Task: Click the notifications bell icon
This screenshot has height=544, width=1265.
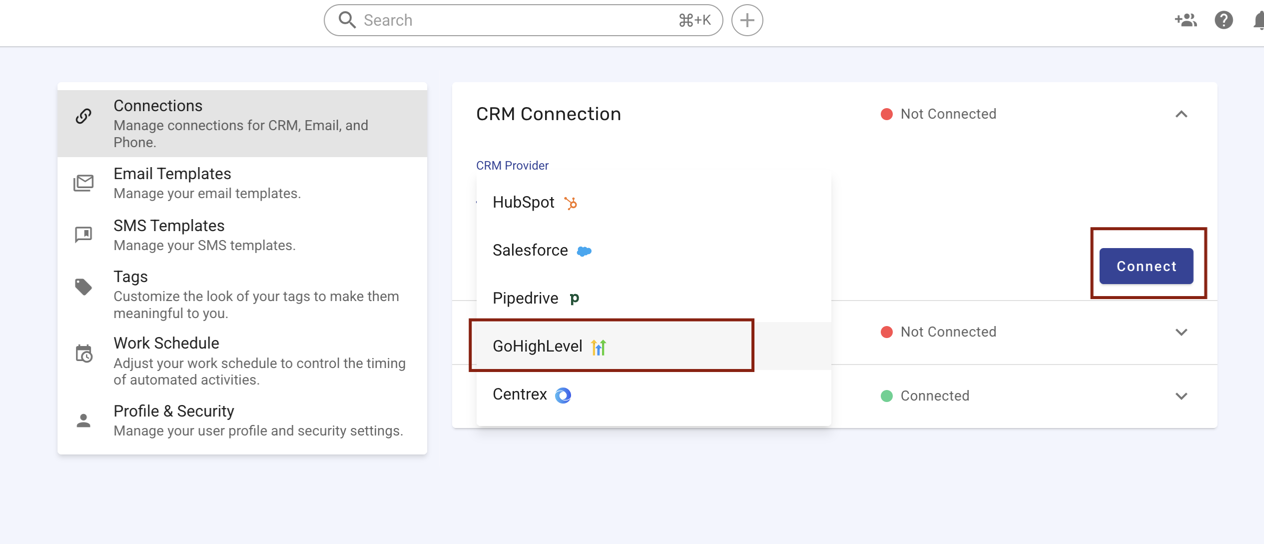Action: pyautogui.click(x=1259, y=20)
